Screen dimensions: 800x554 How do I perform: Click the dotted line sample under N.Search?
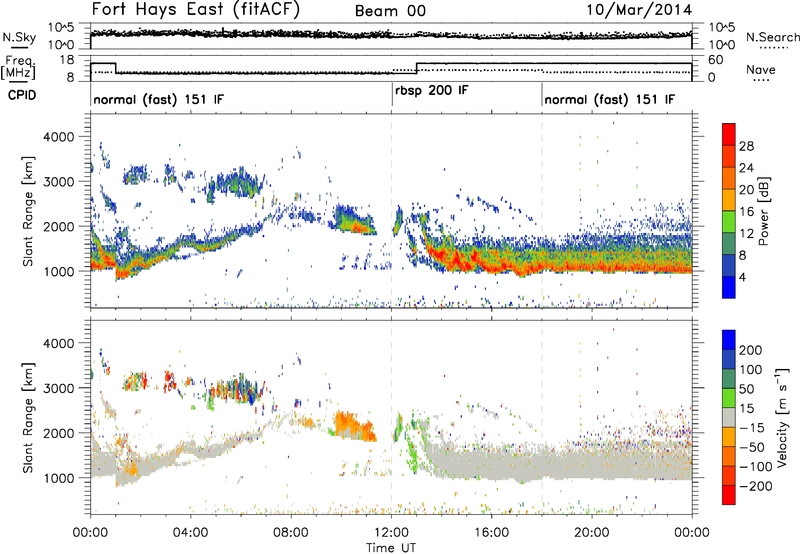[772, 48]
